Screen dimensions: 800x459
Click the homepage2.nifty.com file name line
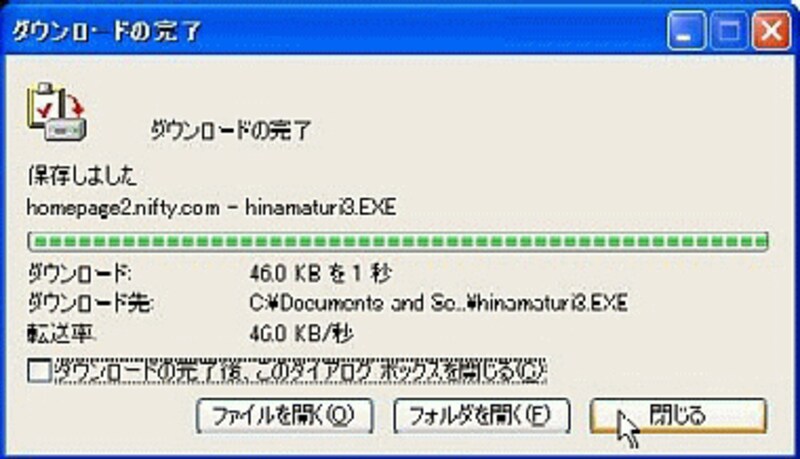coord(211,208)
